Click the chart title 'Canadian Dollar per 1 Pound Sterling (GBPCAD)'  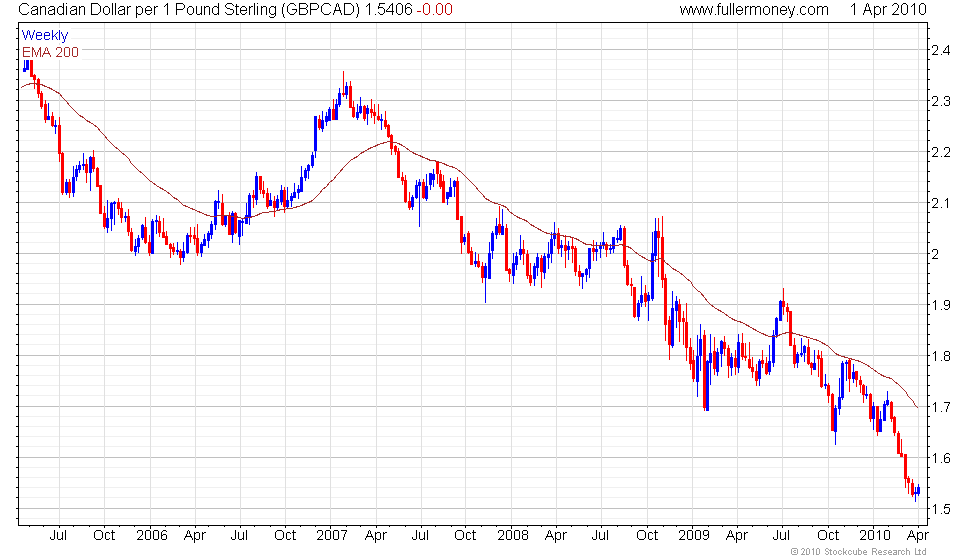pos(189,10)
